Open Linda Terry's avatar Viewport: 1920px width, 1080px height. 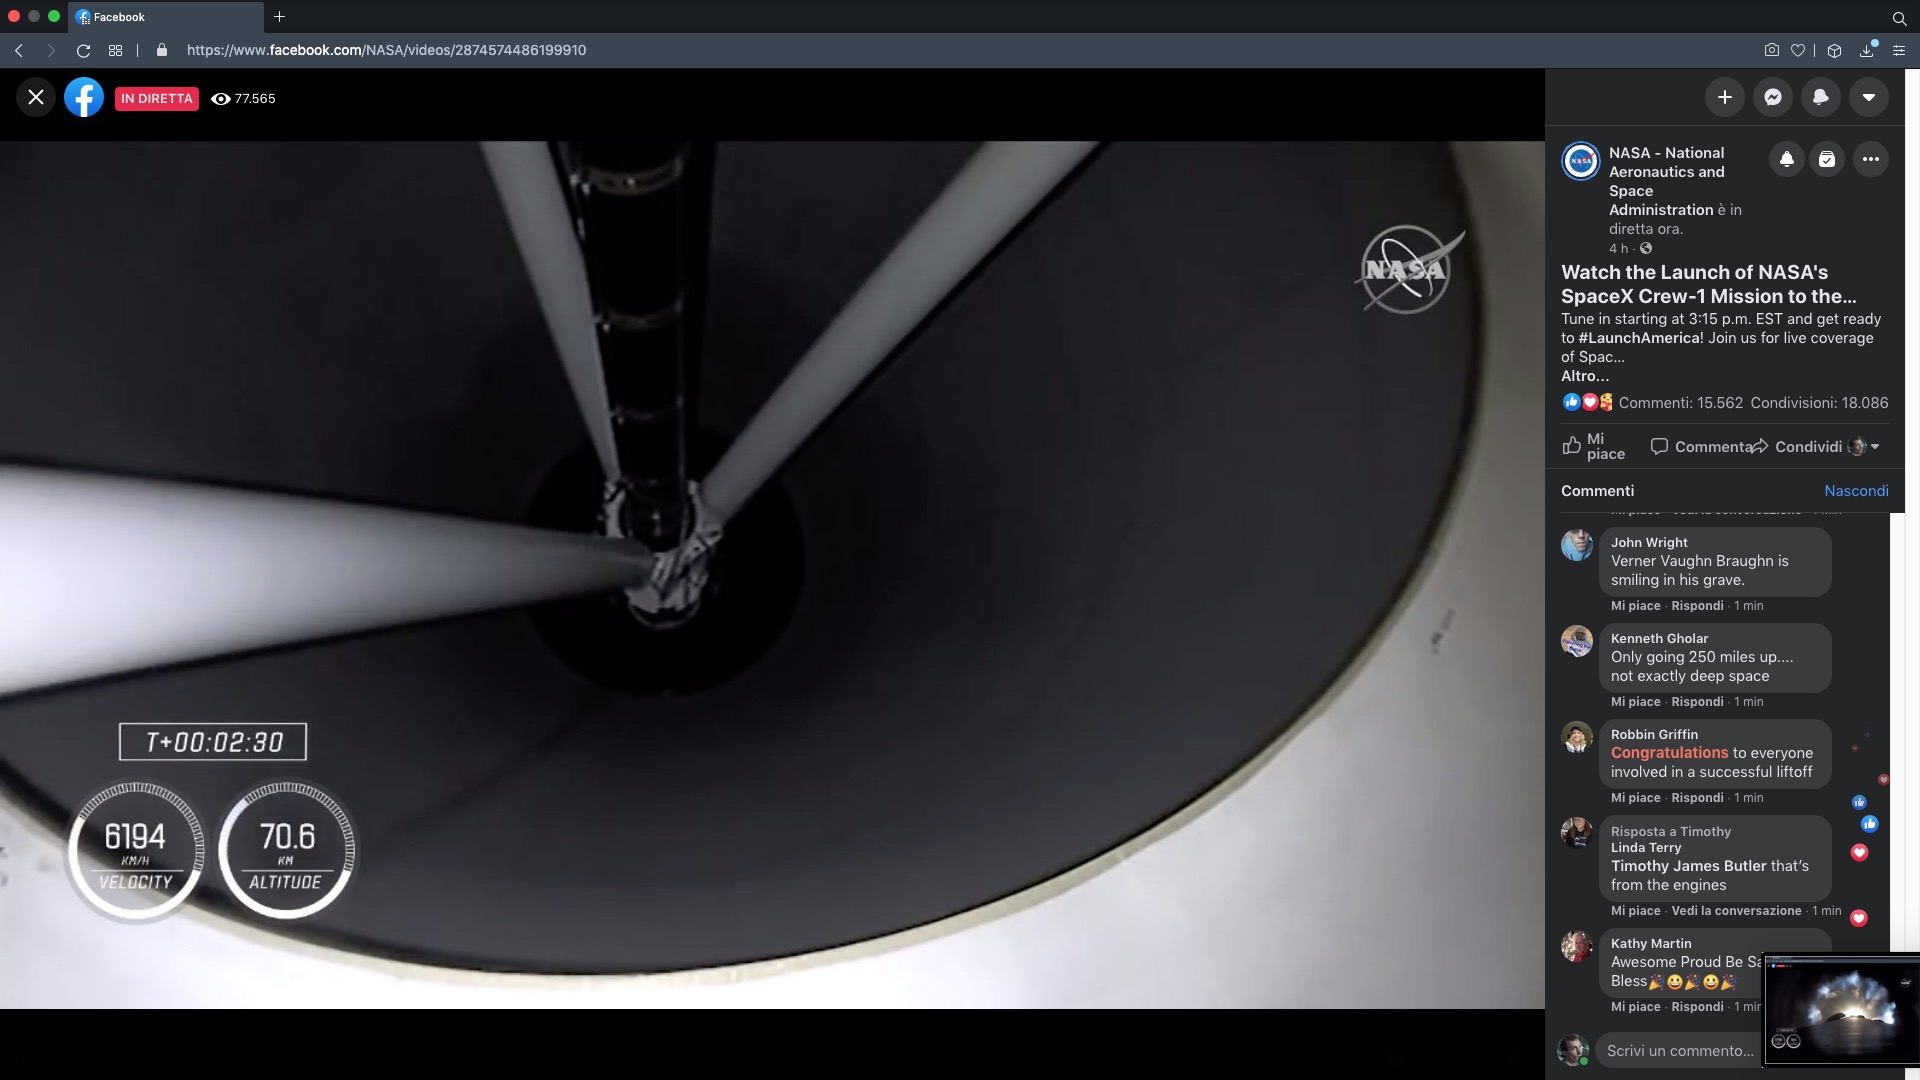[x=1577, y=833]
